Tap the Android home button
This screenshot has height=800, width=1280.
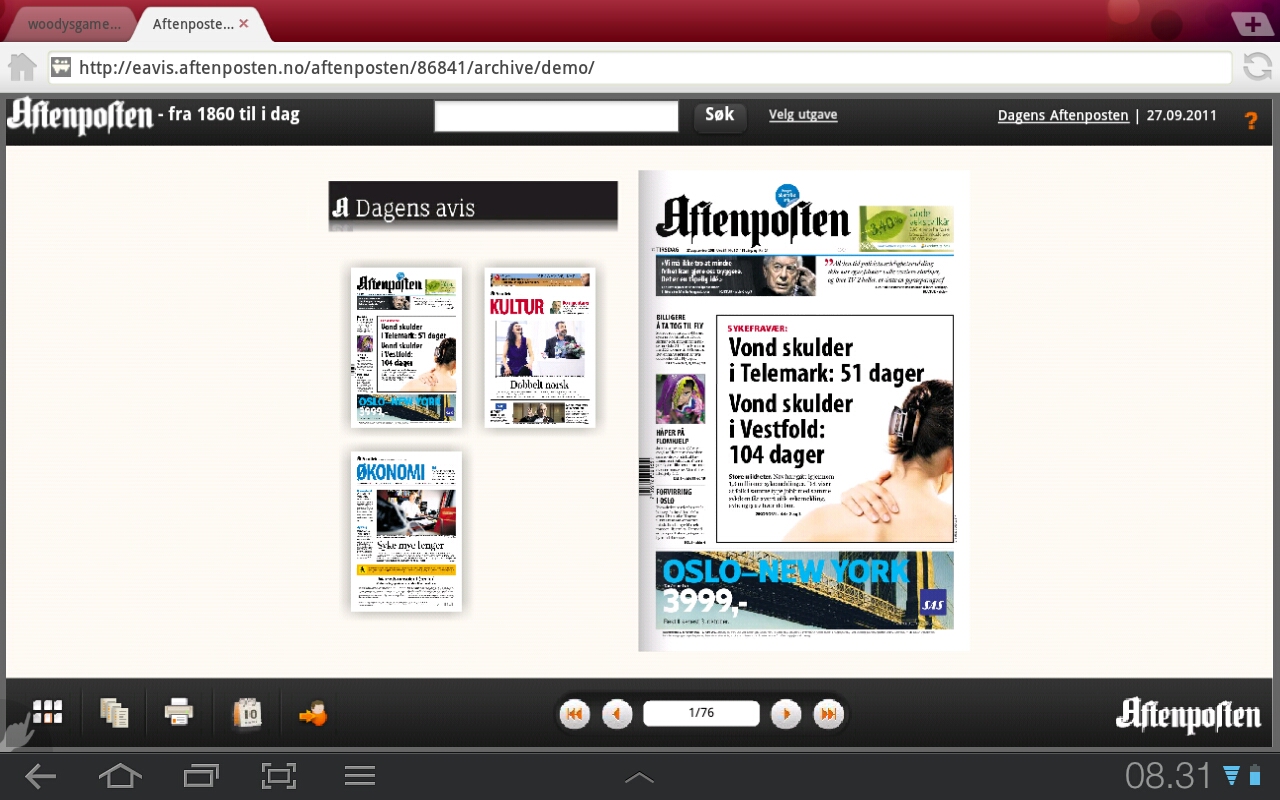[x=120, y=775]
